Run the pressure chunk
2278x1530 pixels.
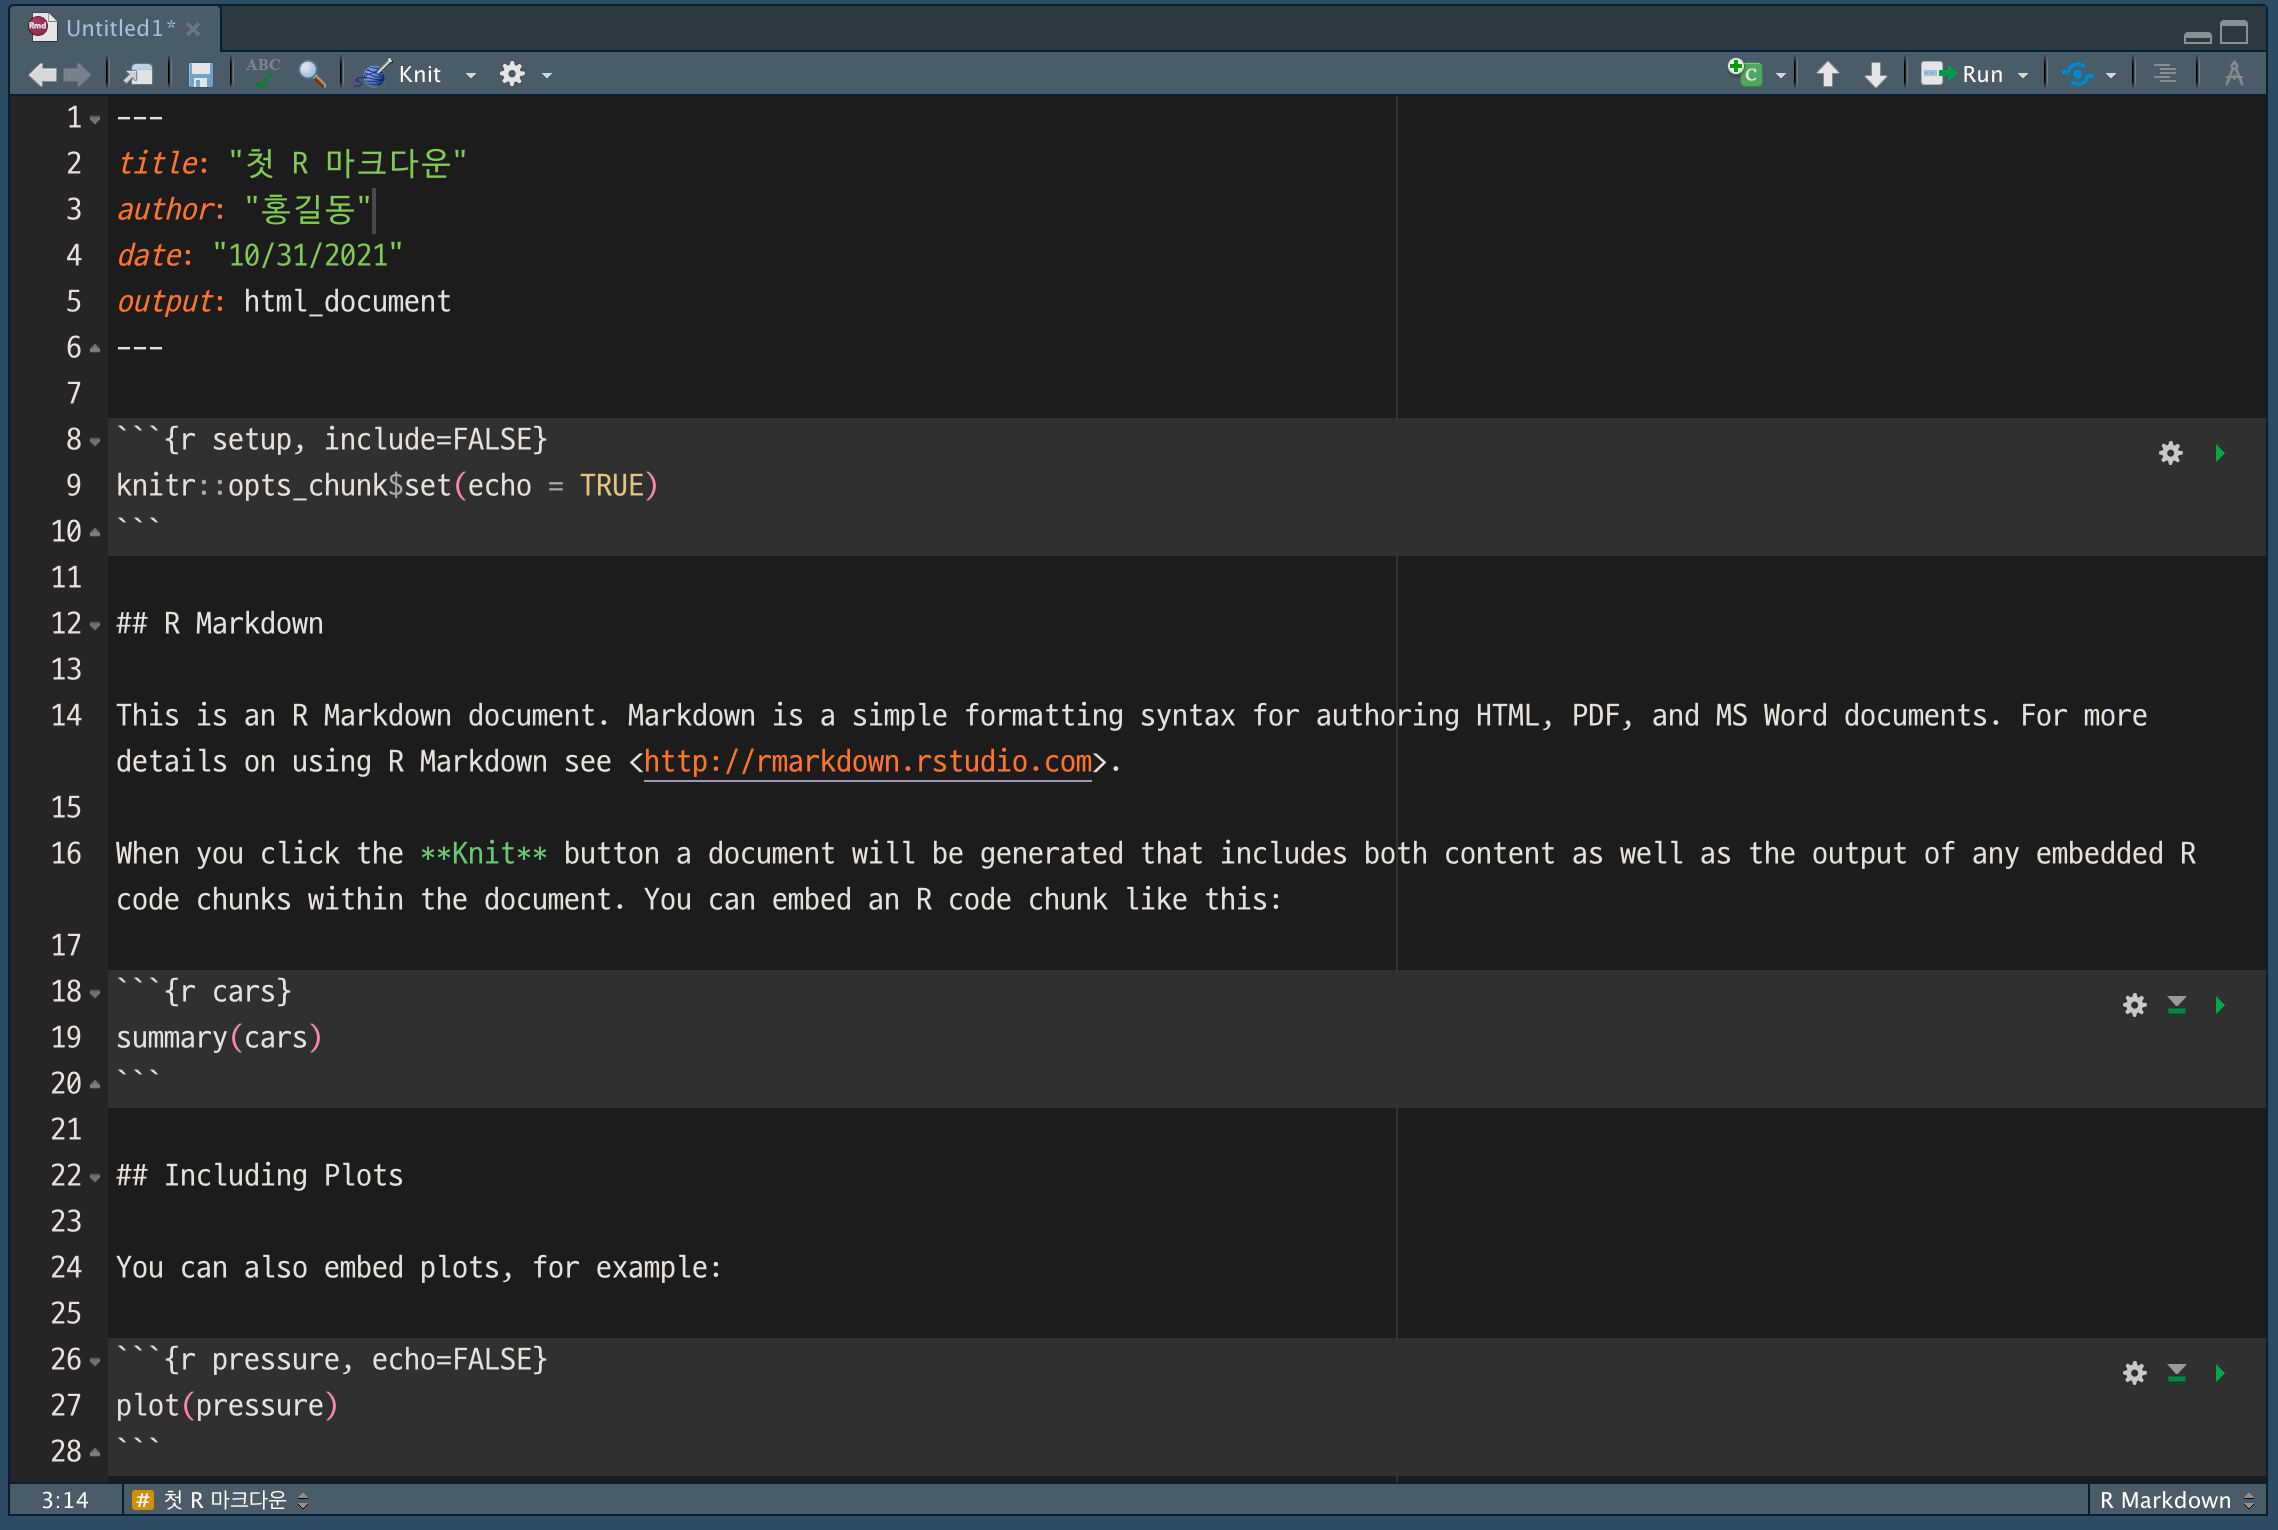pos(2220,1373)
